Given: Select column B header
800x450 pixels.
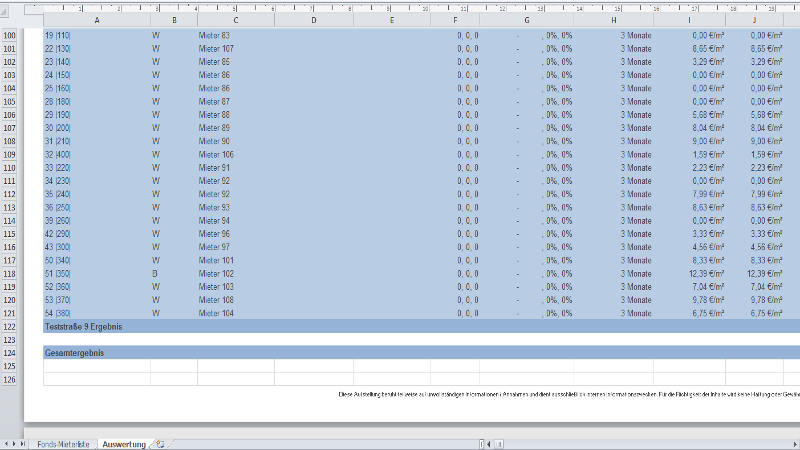Looking at the screenshot, I should [174, 20].
